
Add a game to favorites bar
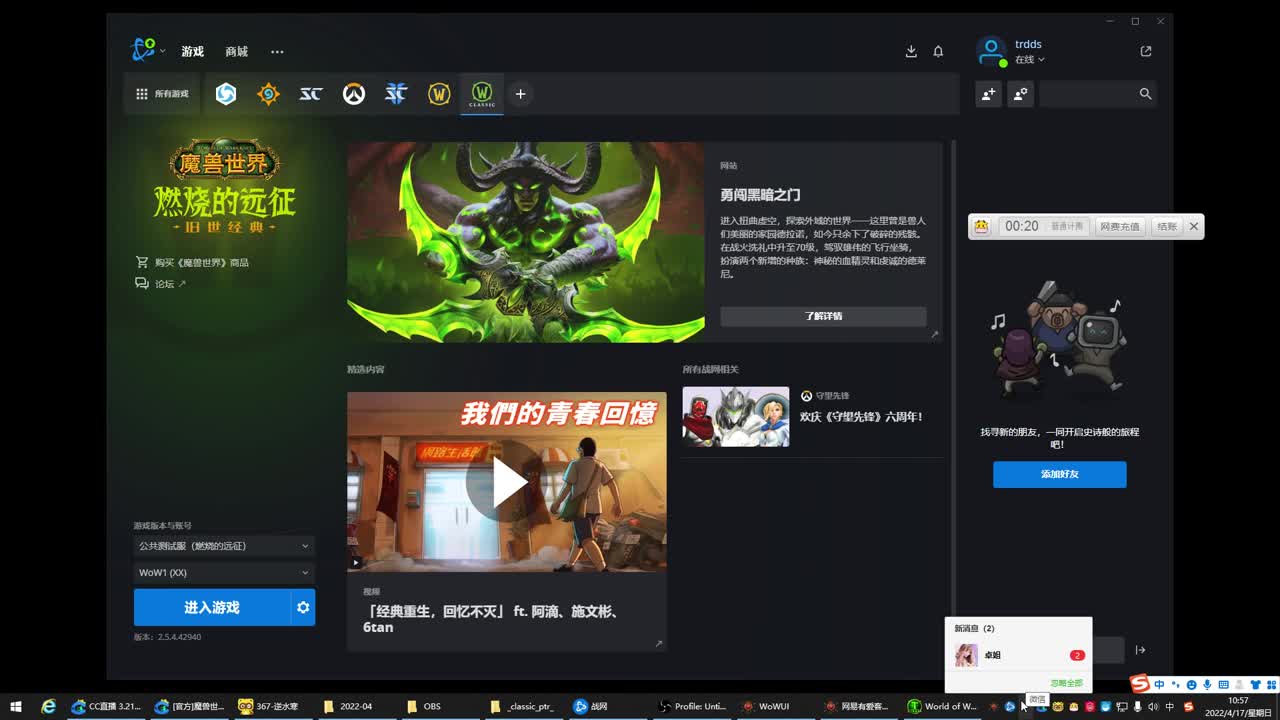coord(520,94)
